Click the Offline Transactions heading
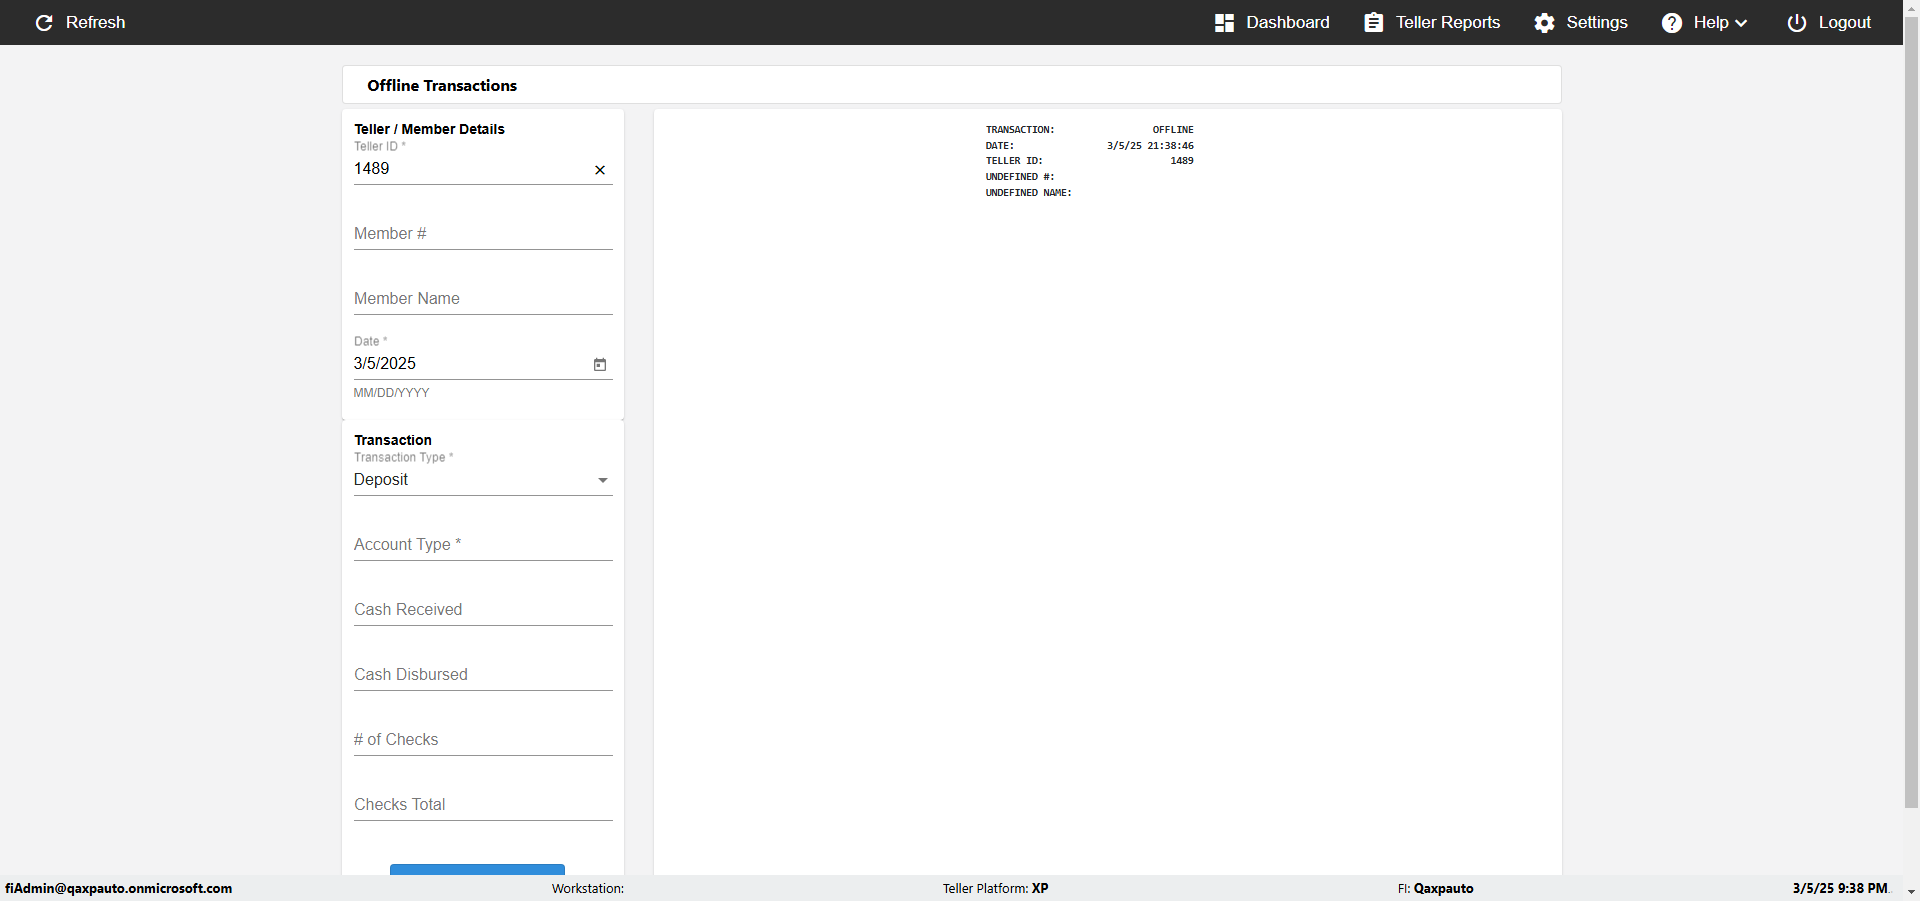The width and height of the screenshot is (1920, 901). point(442,86)
